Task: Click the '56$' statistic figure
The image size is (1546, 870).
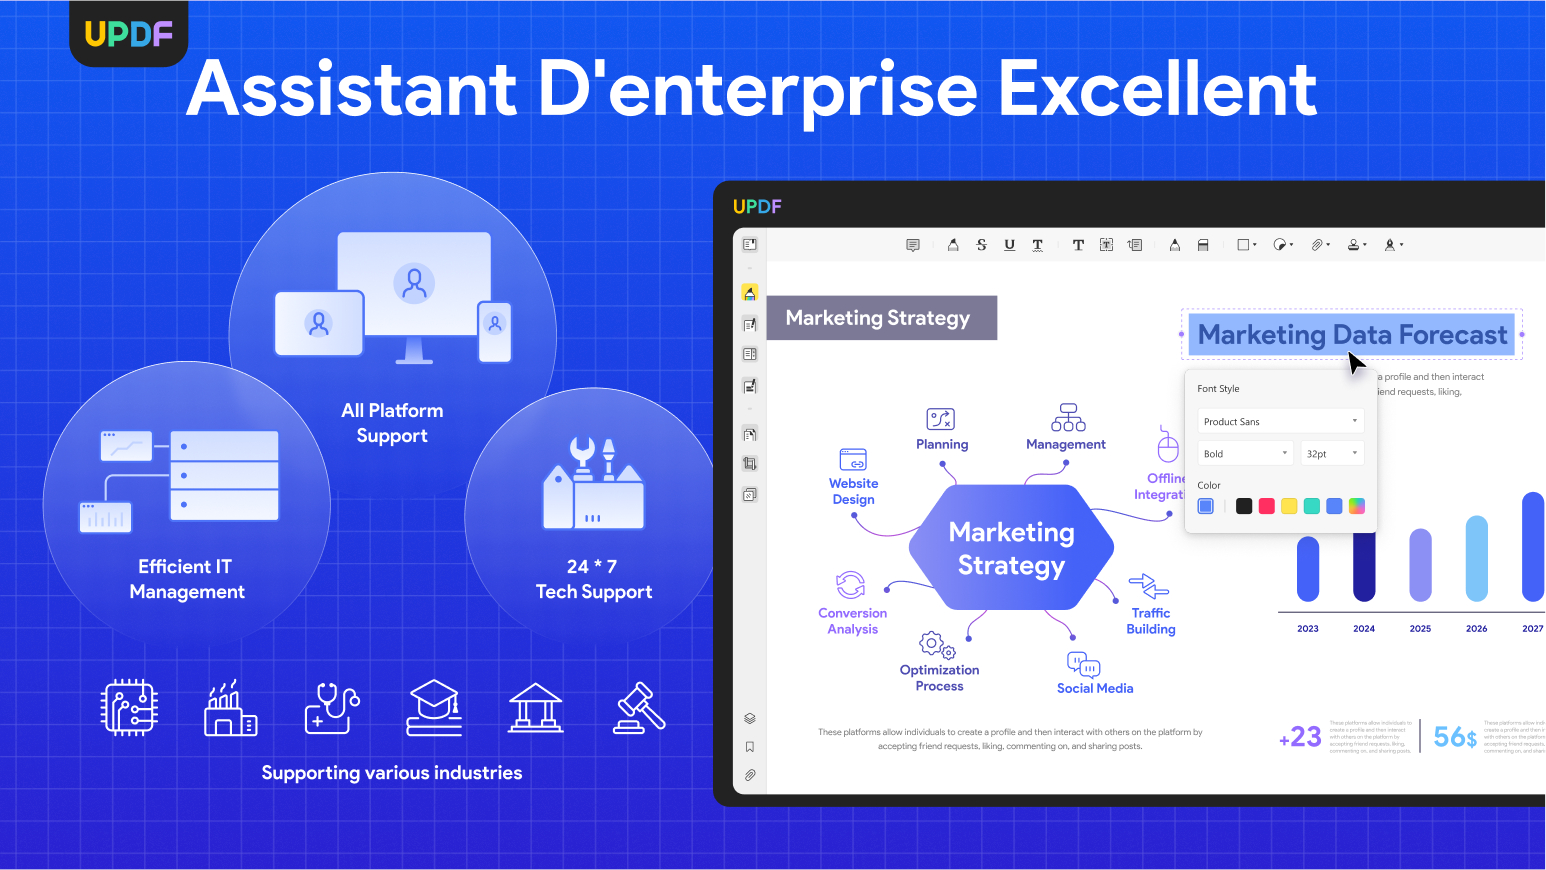Action: pyautogui.click(x=1455, y=737)
